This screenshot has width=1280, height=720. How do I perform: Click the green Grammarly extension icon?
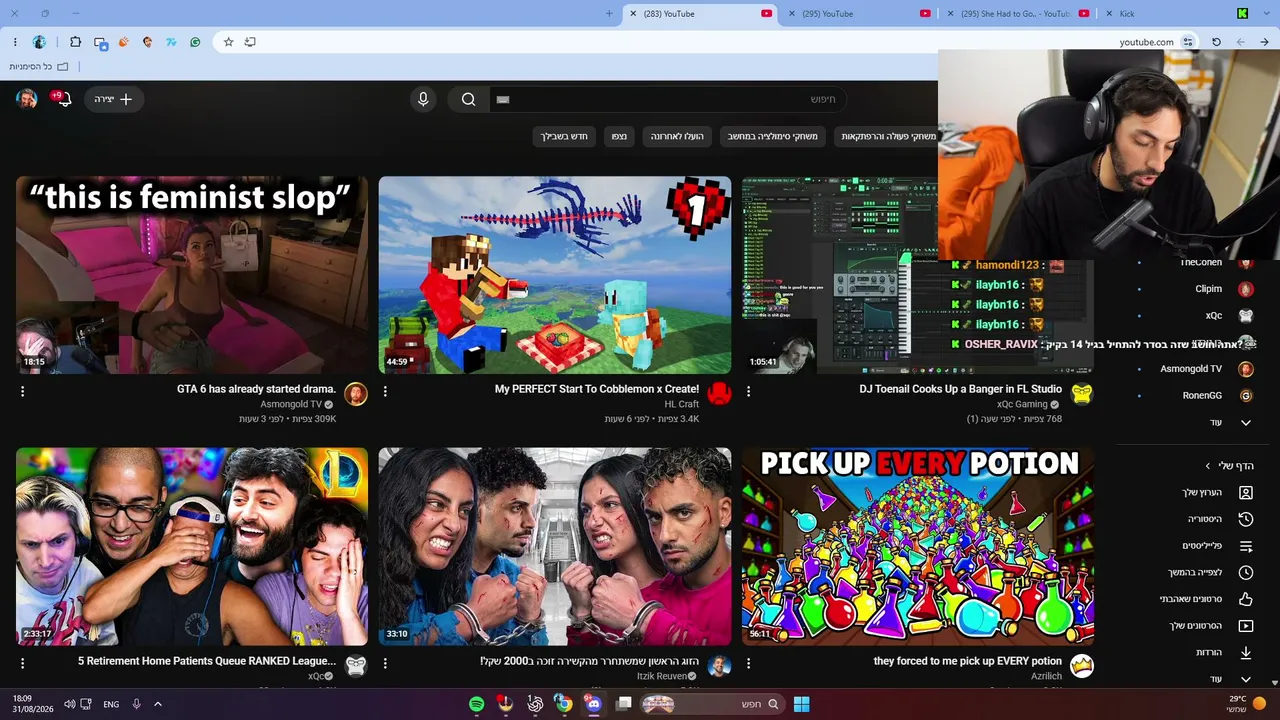coord(195,42)
